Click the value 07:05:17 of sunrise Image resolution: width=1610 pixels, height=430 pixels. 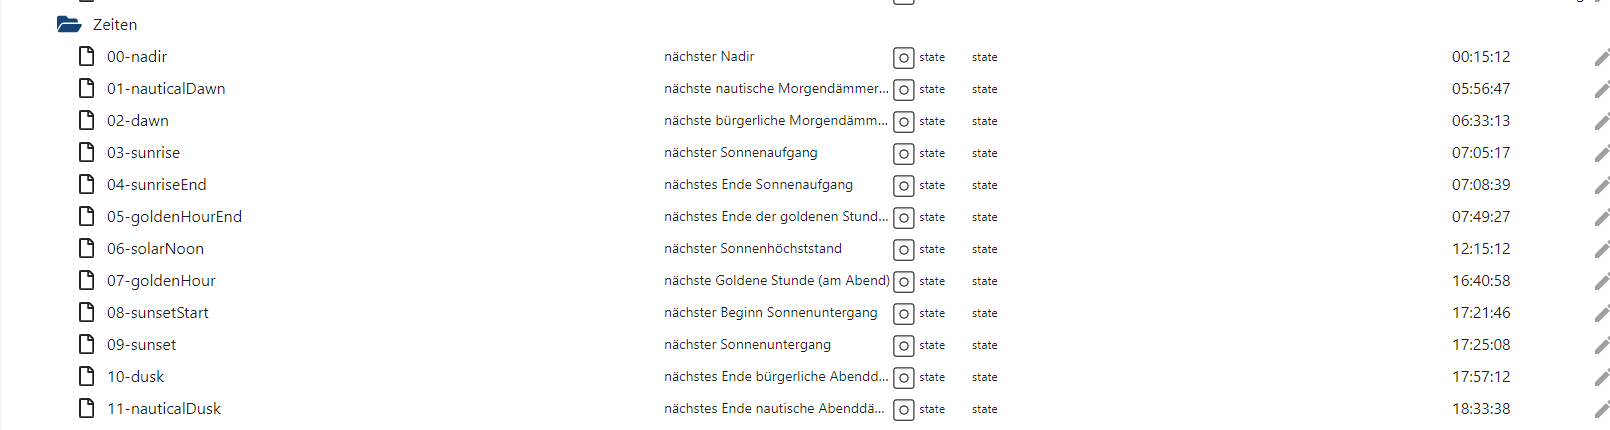(1481, 152)
